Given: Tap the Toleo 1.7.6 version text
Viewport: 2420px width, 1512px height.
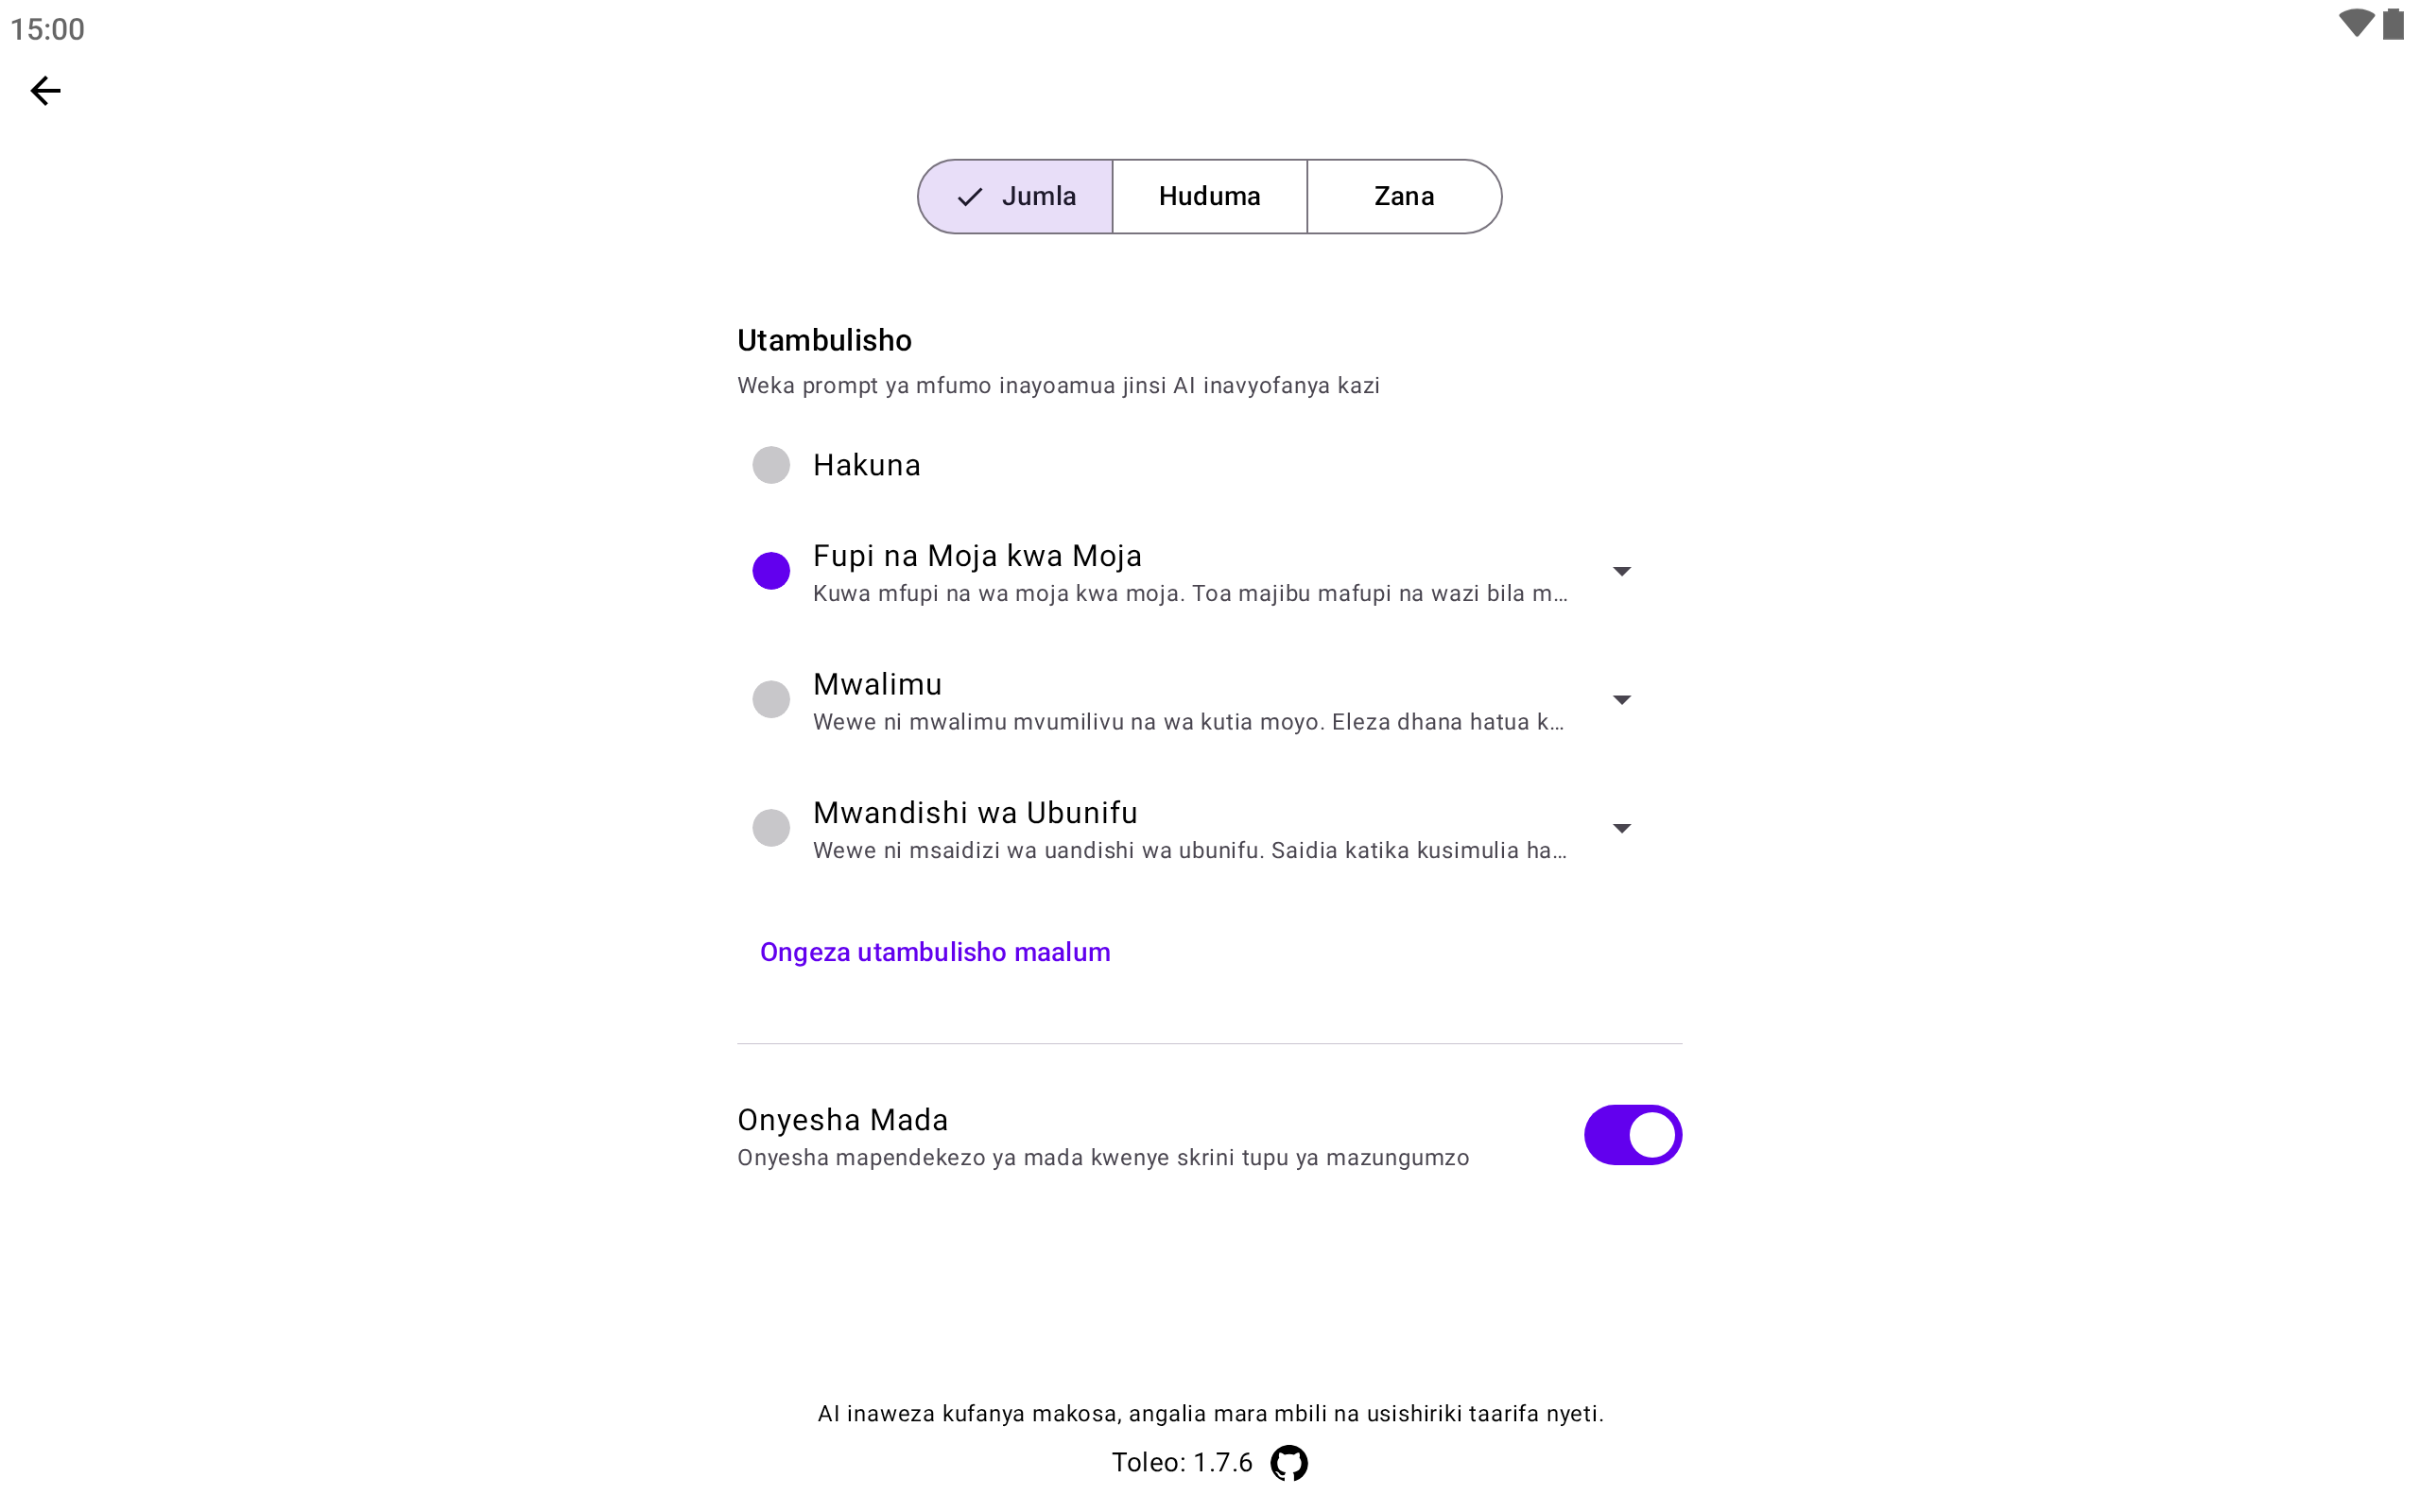Looking at the screenshot, I should 1182,1462.
